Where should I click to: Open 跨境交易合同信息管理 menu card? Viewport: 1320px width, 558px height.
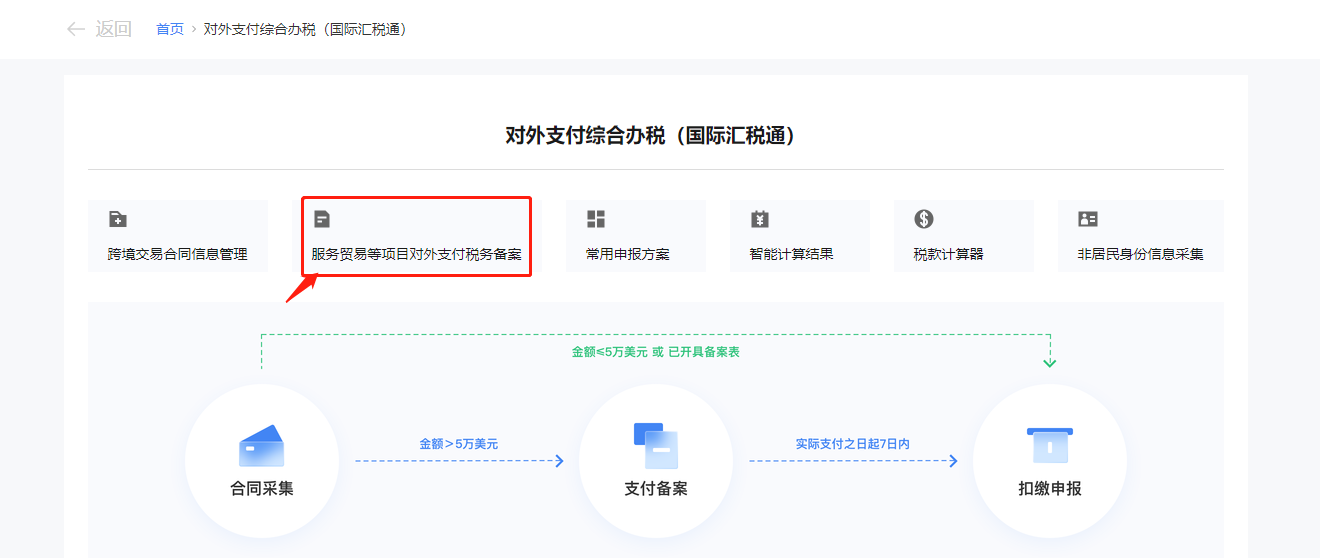tap(177, 254)
